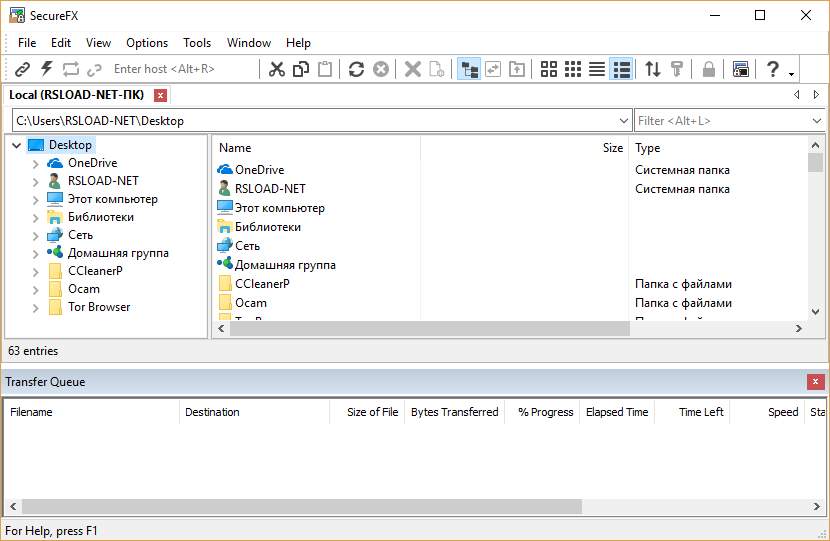This screenshot has width=830, height=541.
Task: Click the file Properties icon
Action: pyautogui.click(x=437, y=69)
